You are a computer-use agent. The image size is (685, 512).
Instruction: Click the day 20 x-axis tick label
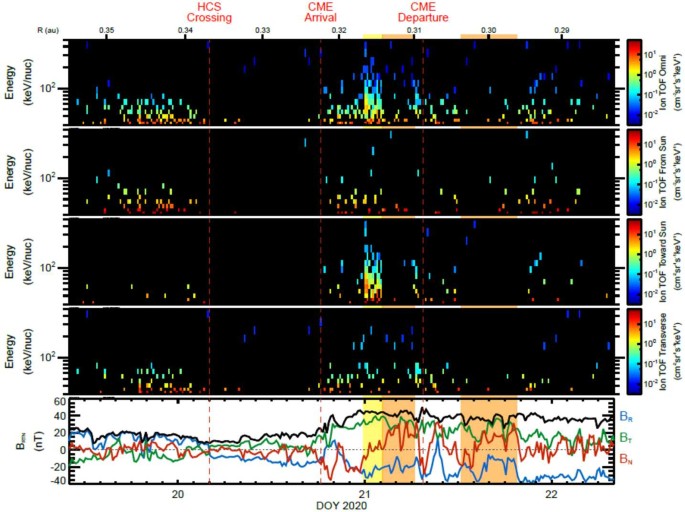tap(177, 495)
